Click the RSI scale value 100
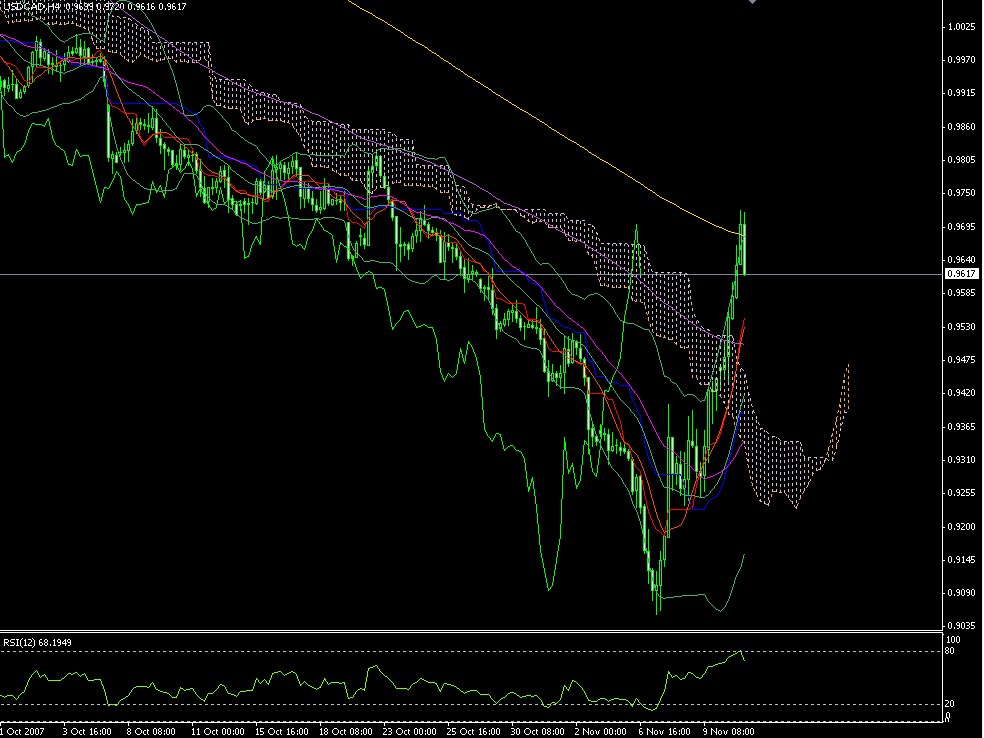This screenshot has height=738, width=984. coord(953,640)
